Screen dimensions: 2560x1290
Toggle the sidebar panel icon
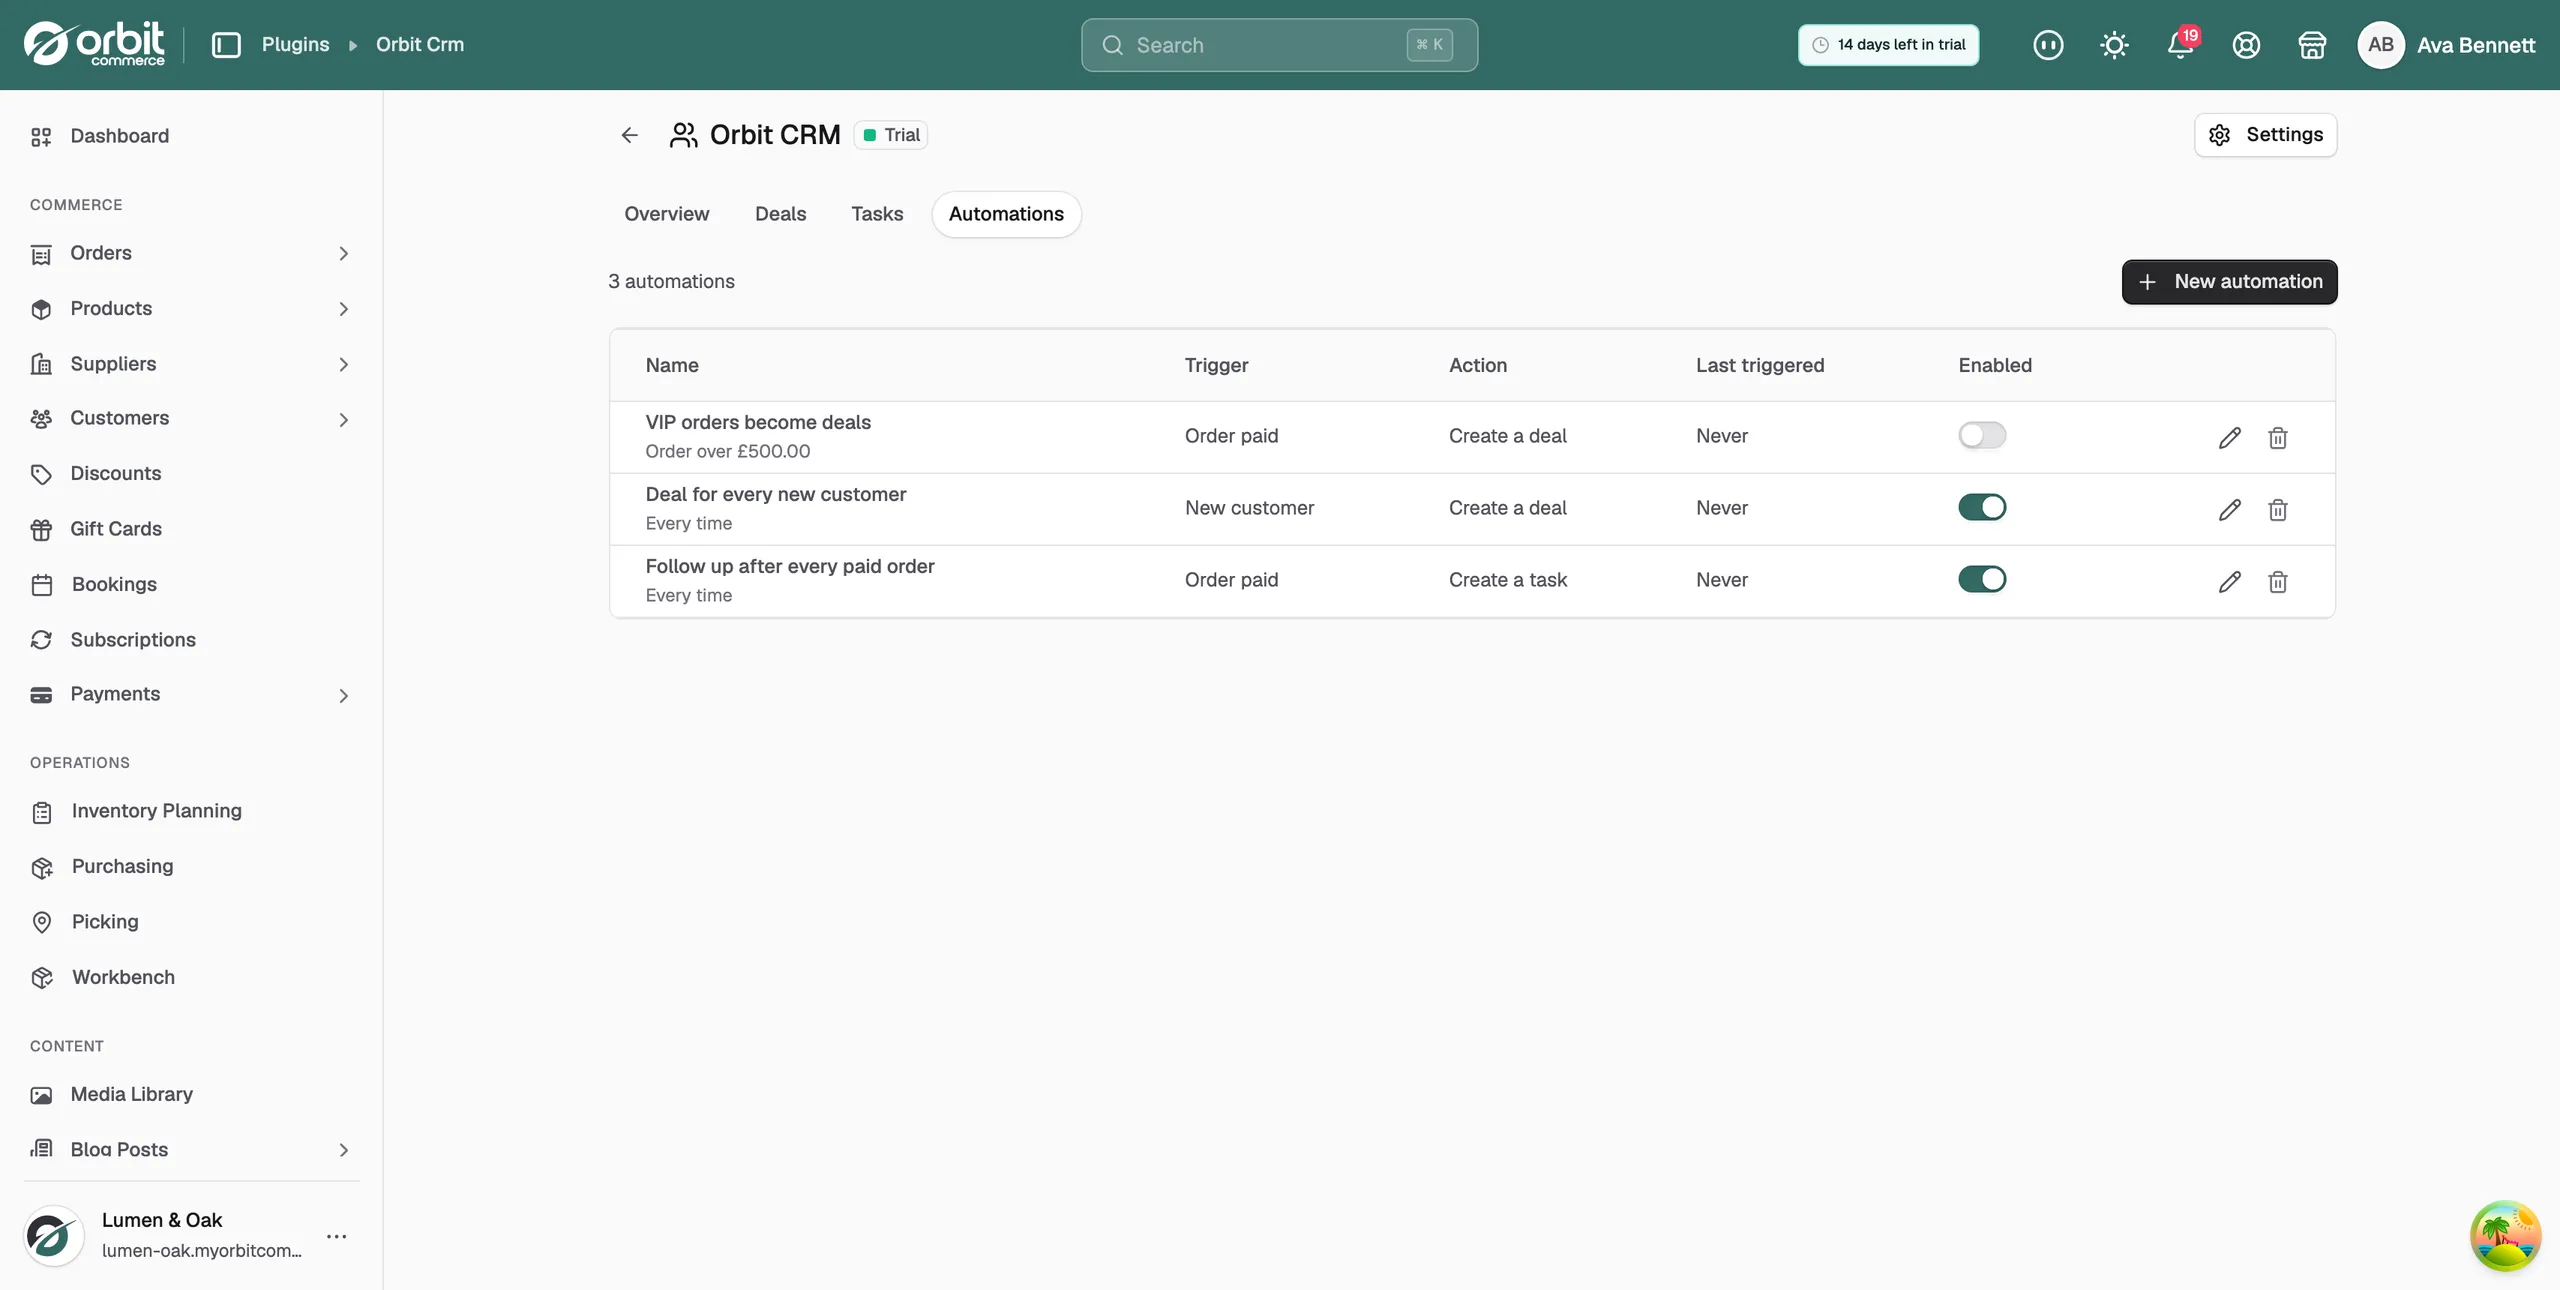pos(226,45)
